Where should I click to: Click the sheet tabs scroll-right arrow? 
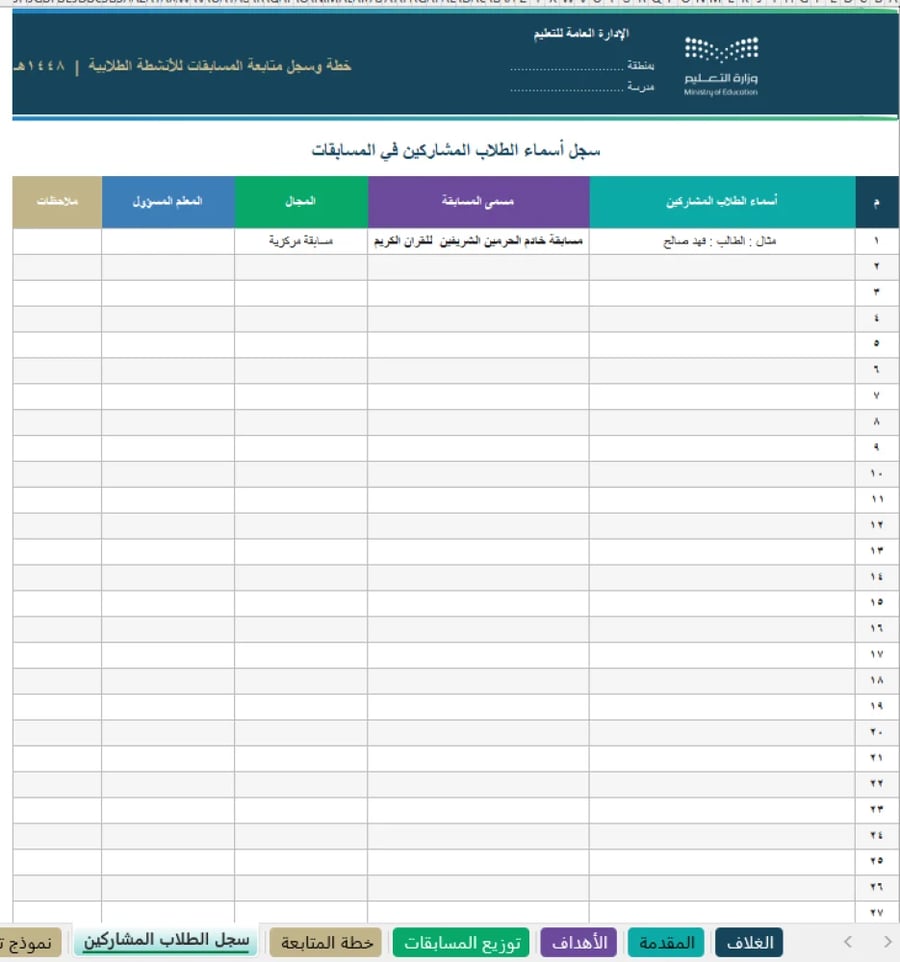click(887, 942)
